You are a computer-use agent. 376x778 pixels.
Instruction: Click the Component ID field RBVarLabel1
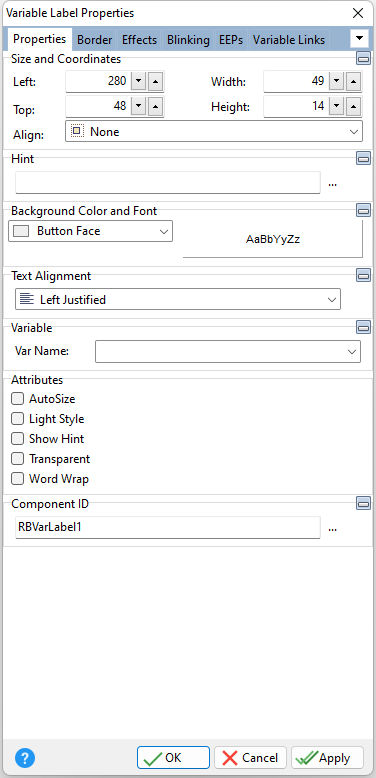168,527
